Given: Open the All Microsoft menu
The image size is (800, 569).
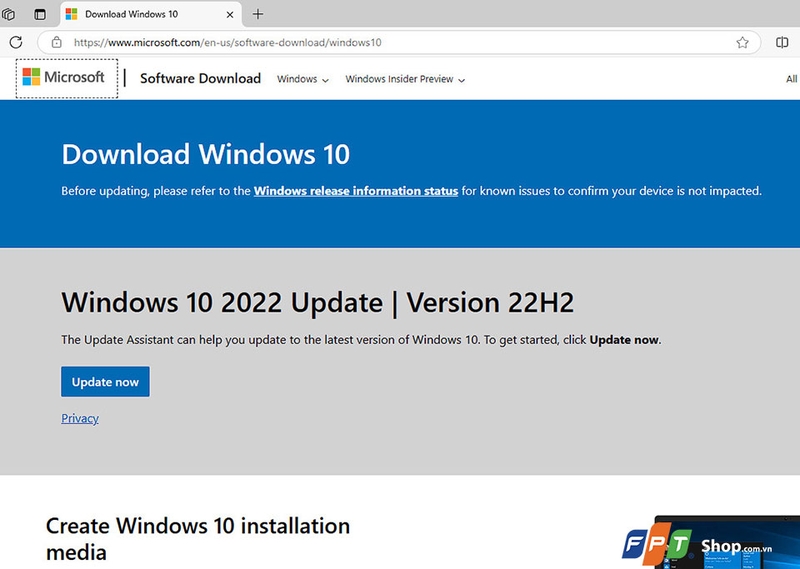Looking at the screenshot, I should tap(792, 79).
